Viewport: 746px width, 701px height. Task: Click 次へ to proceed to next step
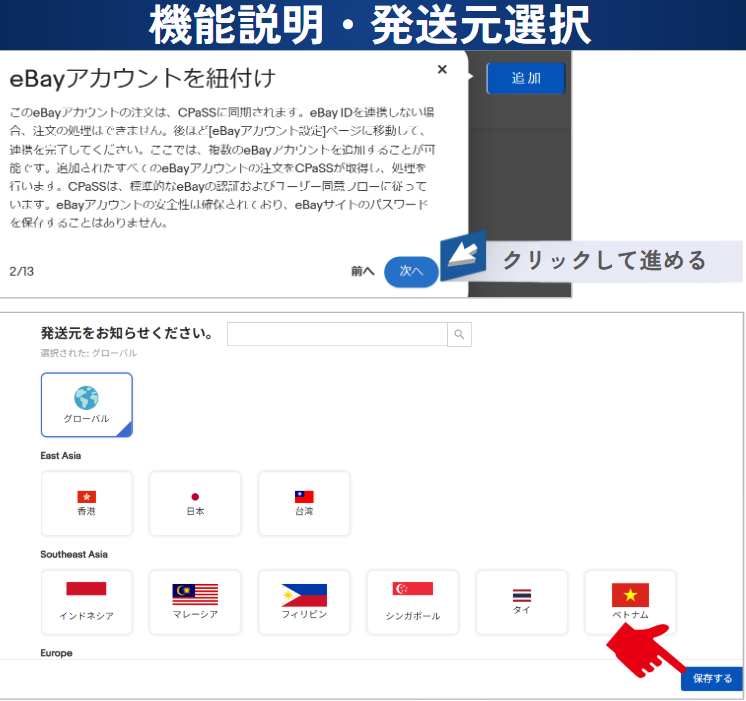pos(411,271)
